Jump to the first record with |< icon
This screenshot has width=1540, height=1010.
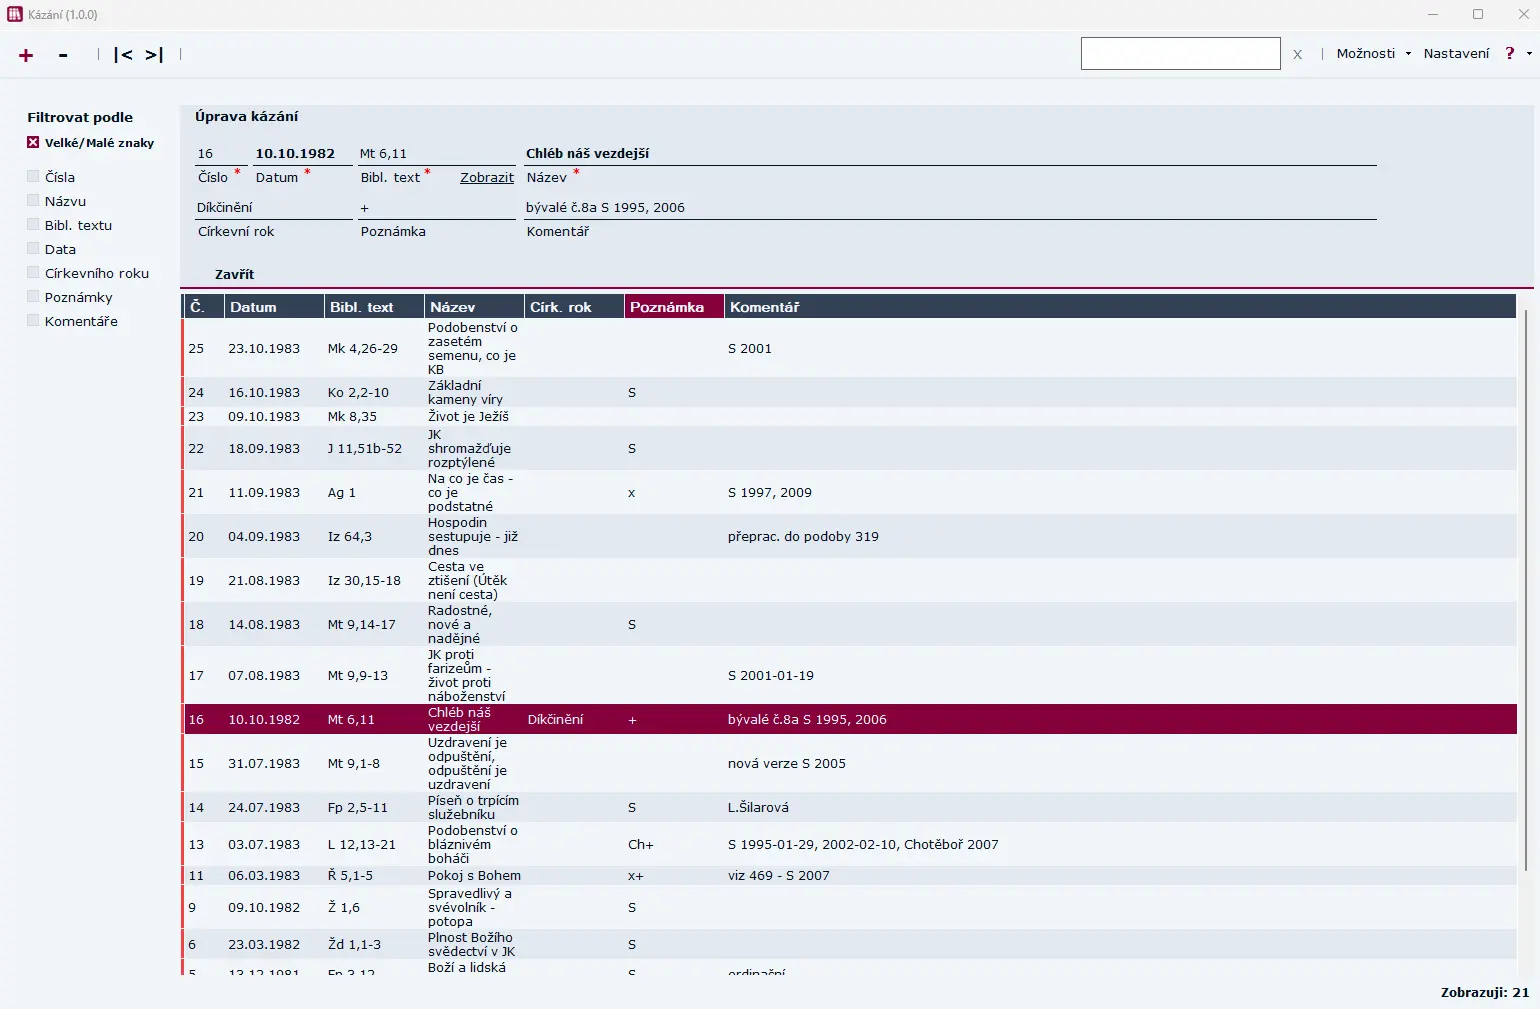point(124,55)
